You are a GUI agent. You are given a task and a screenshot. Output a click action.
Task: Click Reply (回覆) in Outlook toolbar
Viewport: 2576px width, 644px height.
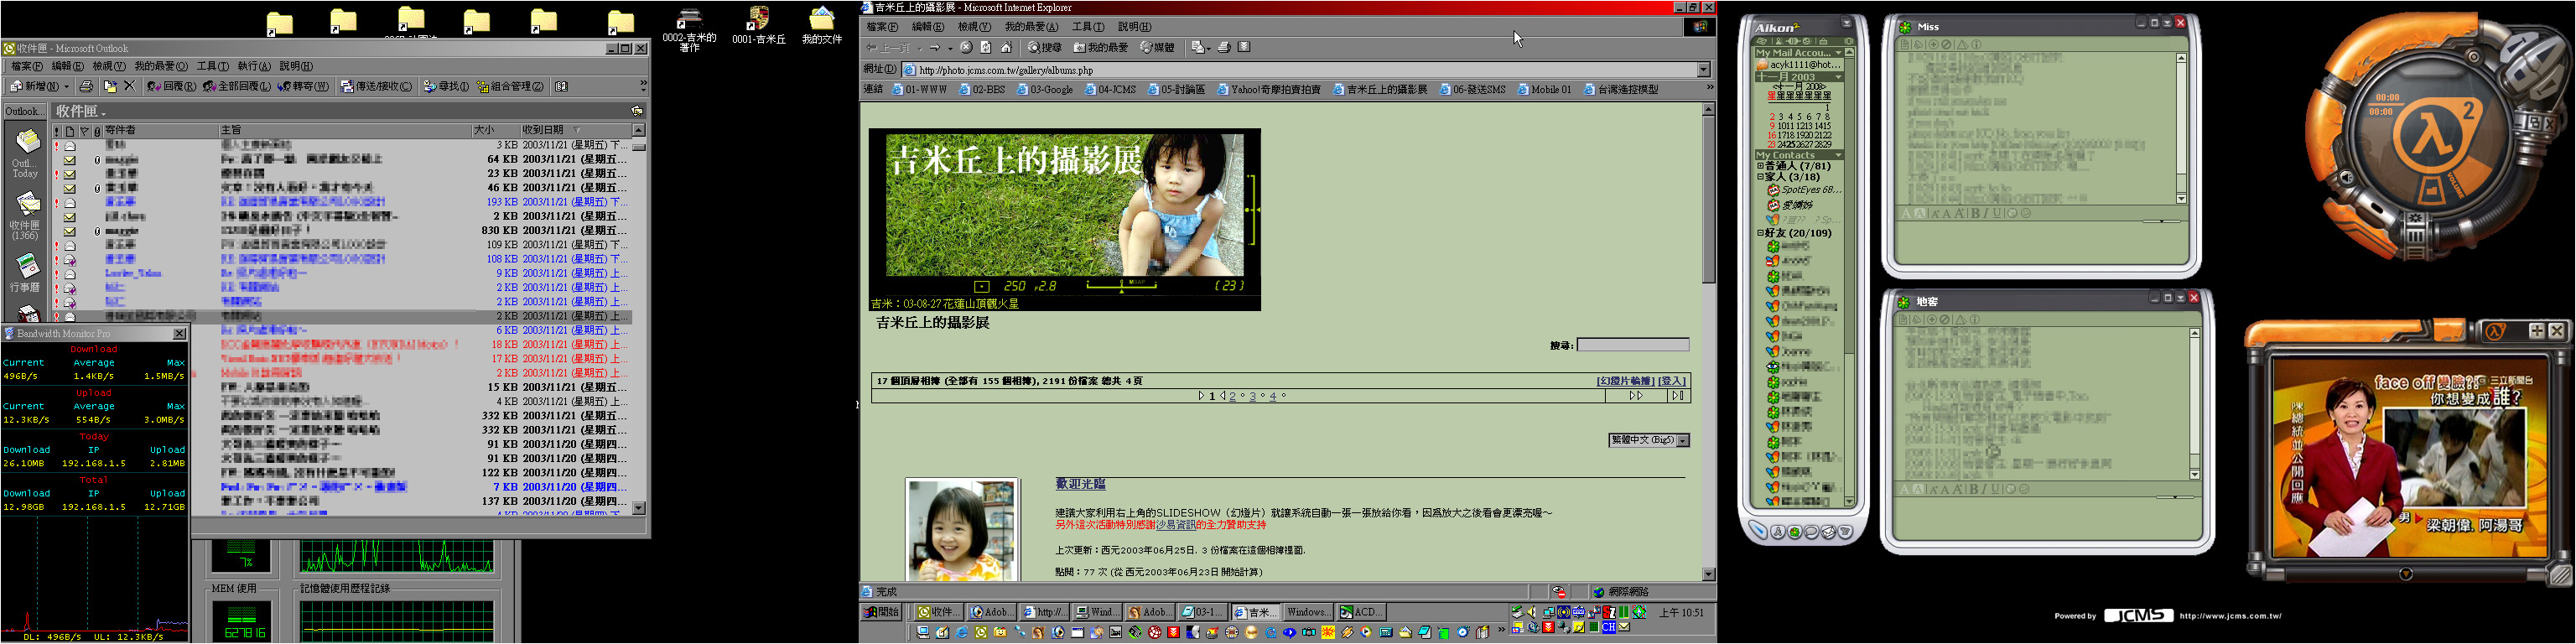171,87
